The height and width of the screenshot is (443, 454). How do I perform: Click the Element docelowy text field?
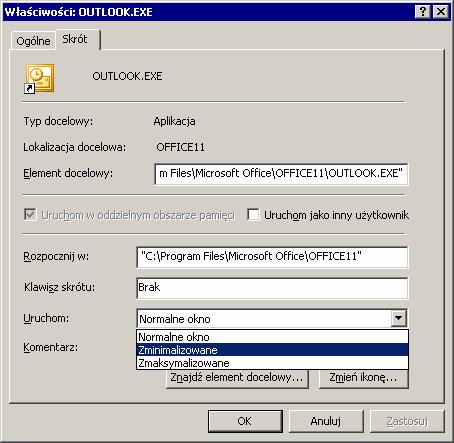pyautogui.click(x=281, y=174)
